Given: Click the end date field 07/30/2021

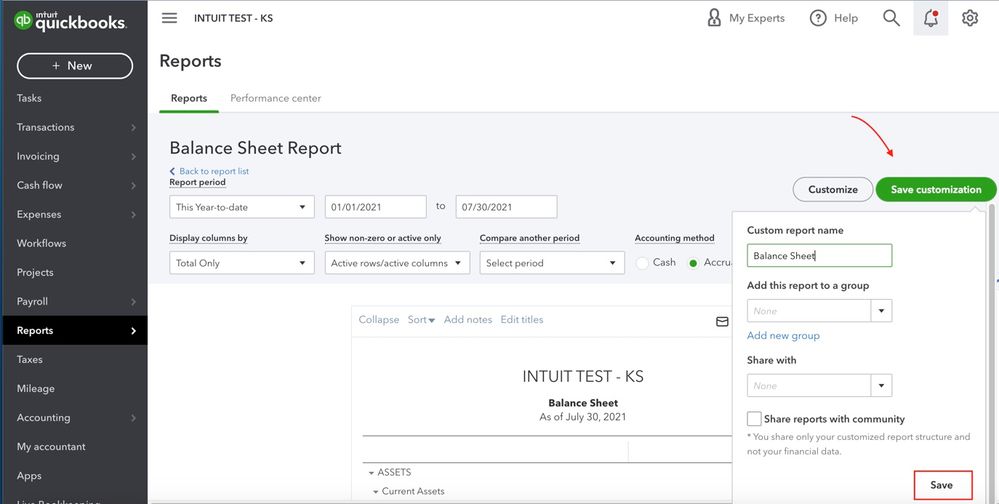Looking at the screenshot, I should coord(506,207).
